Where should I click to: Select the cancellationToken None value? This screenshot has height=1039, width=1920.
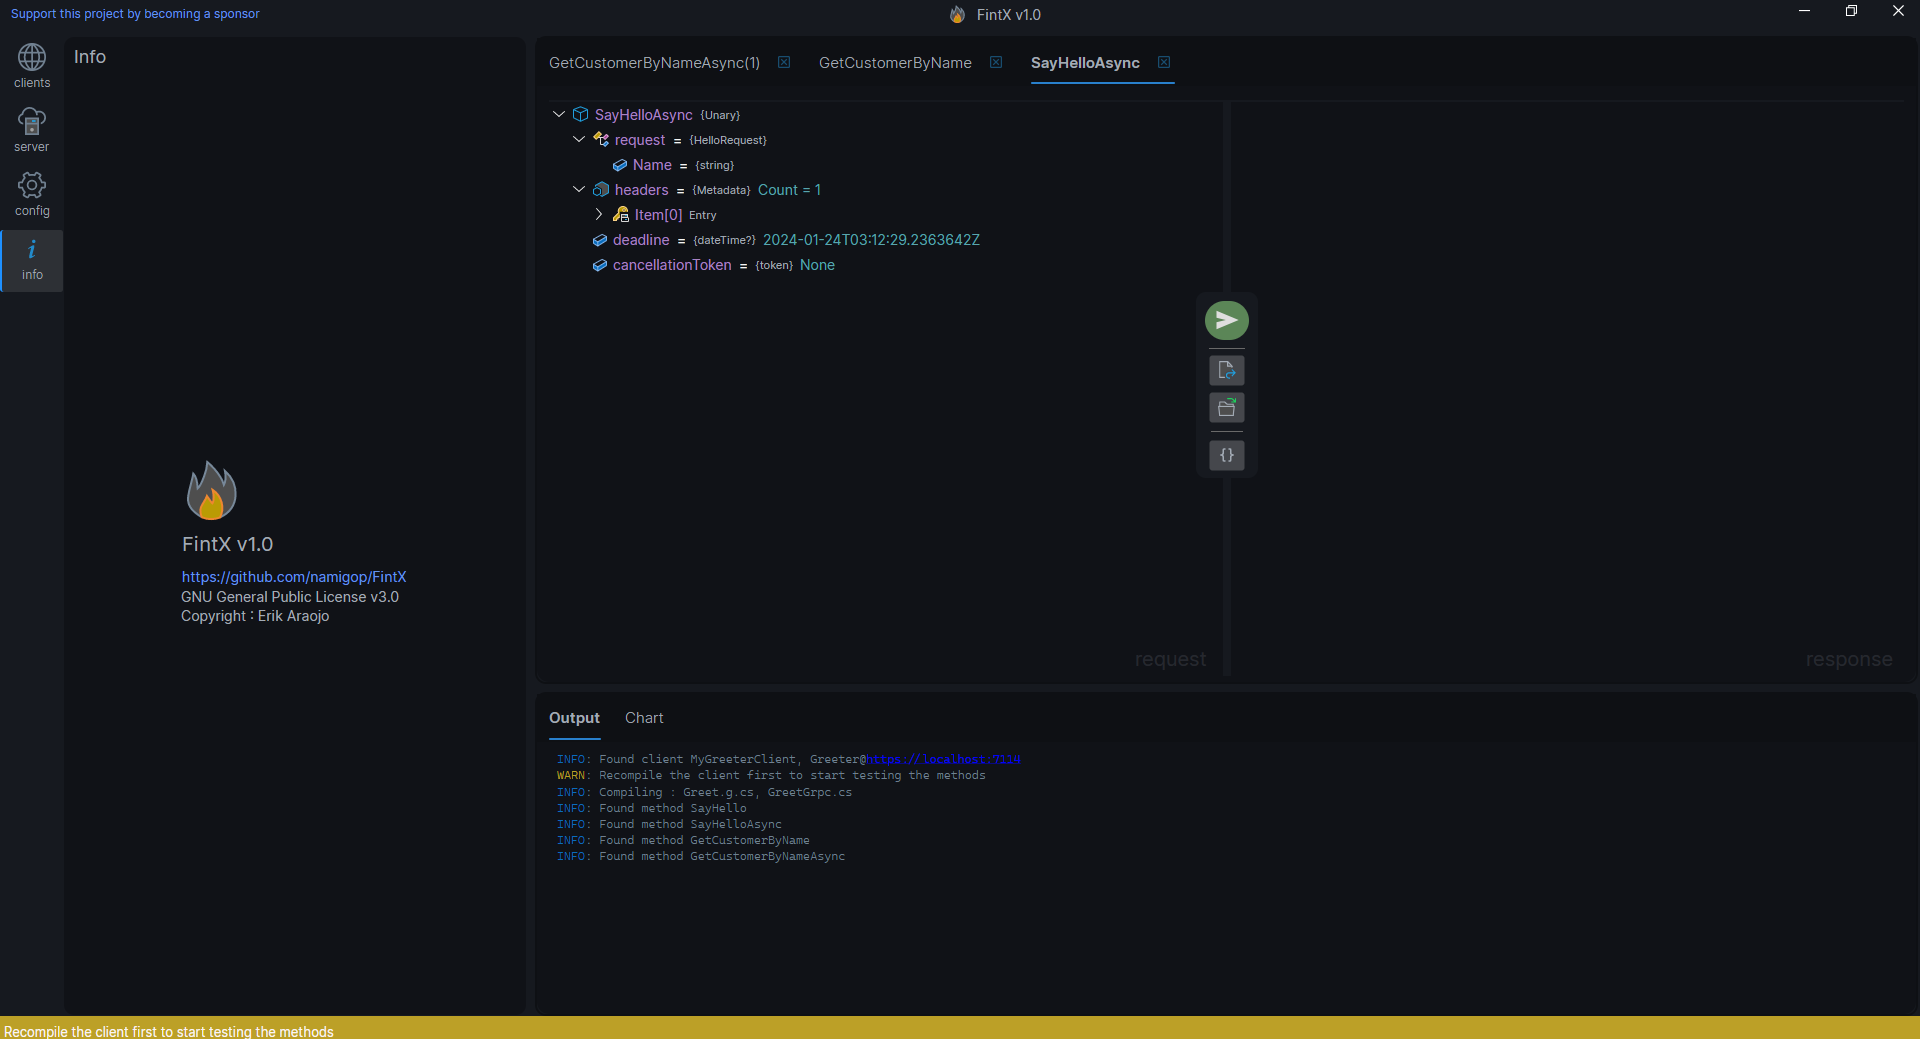point(817,265)
